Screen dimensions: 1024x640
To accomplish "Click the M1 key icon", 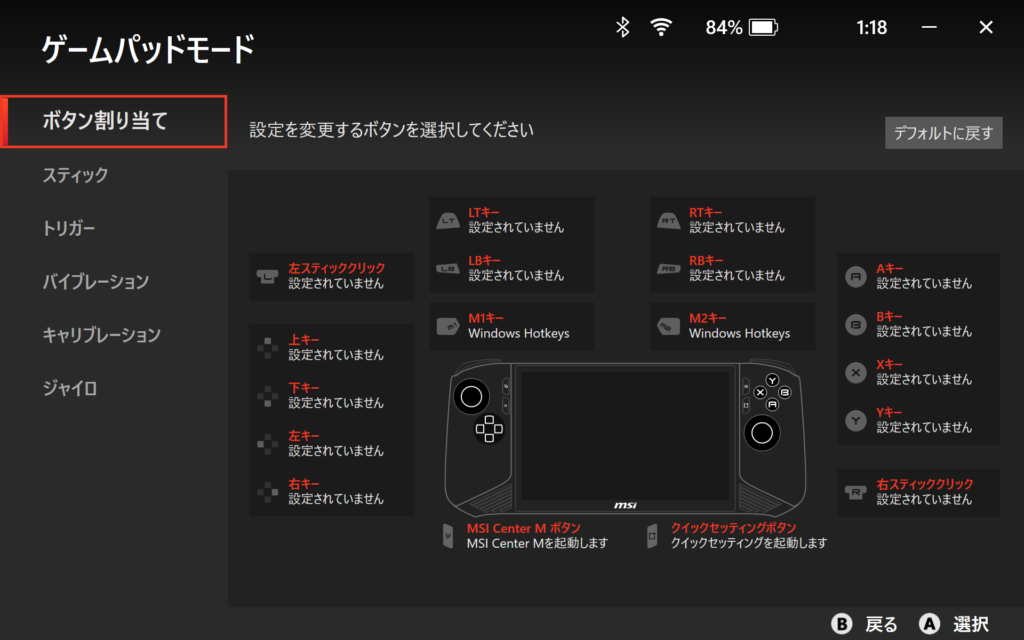I will (x=448, y=326).
